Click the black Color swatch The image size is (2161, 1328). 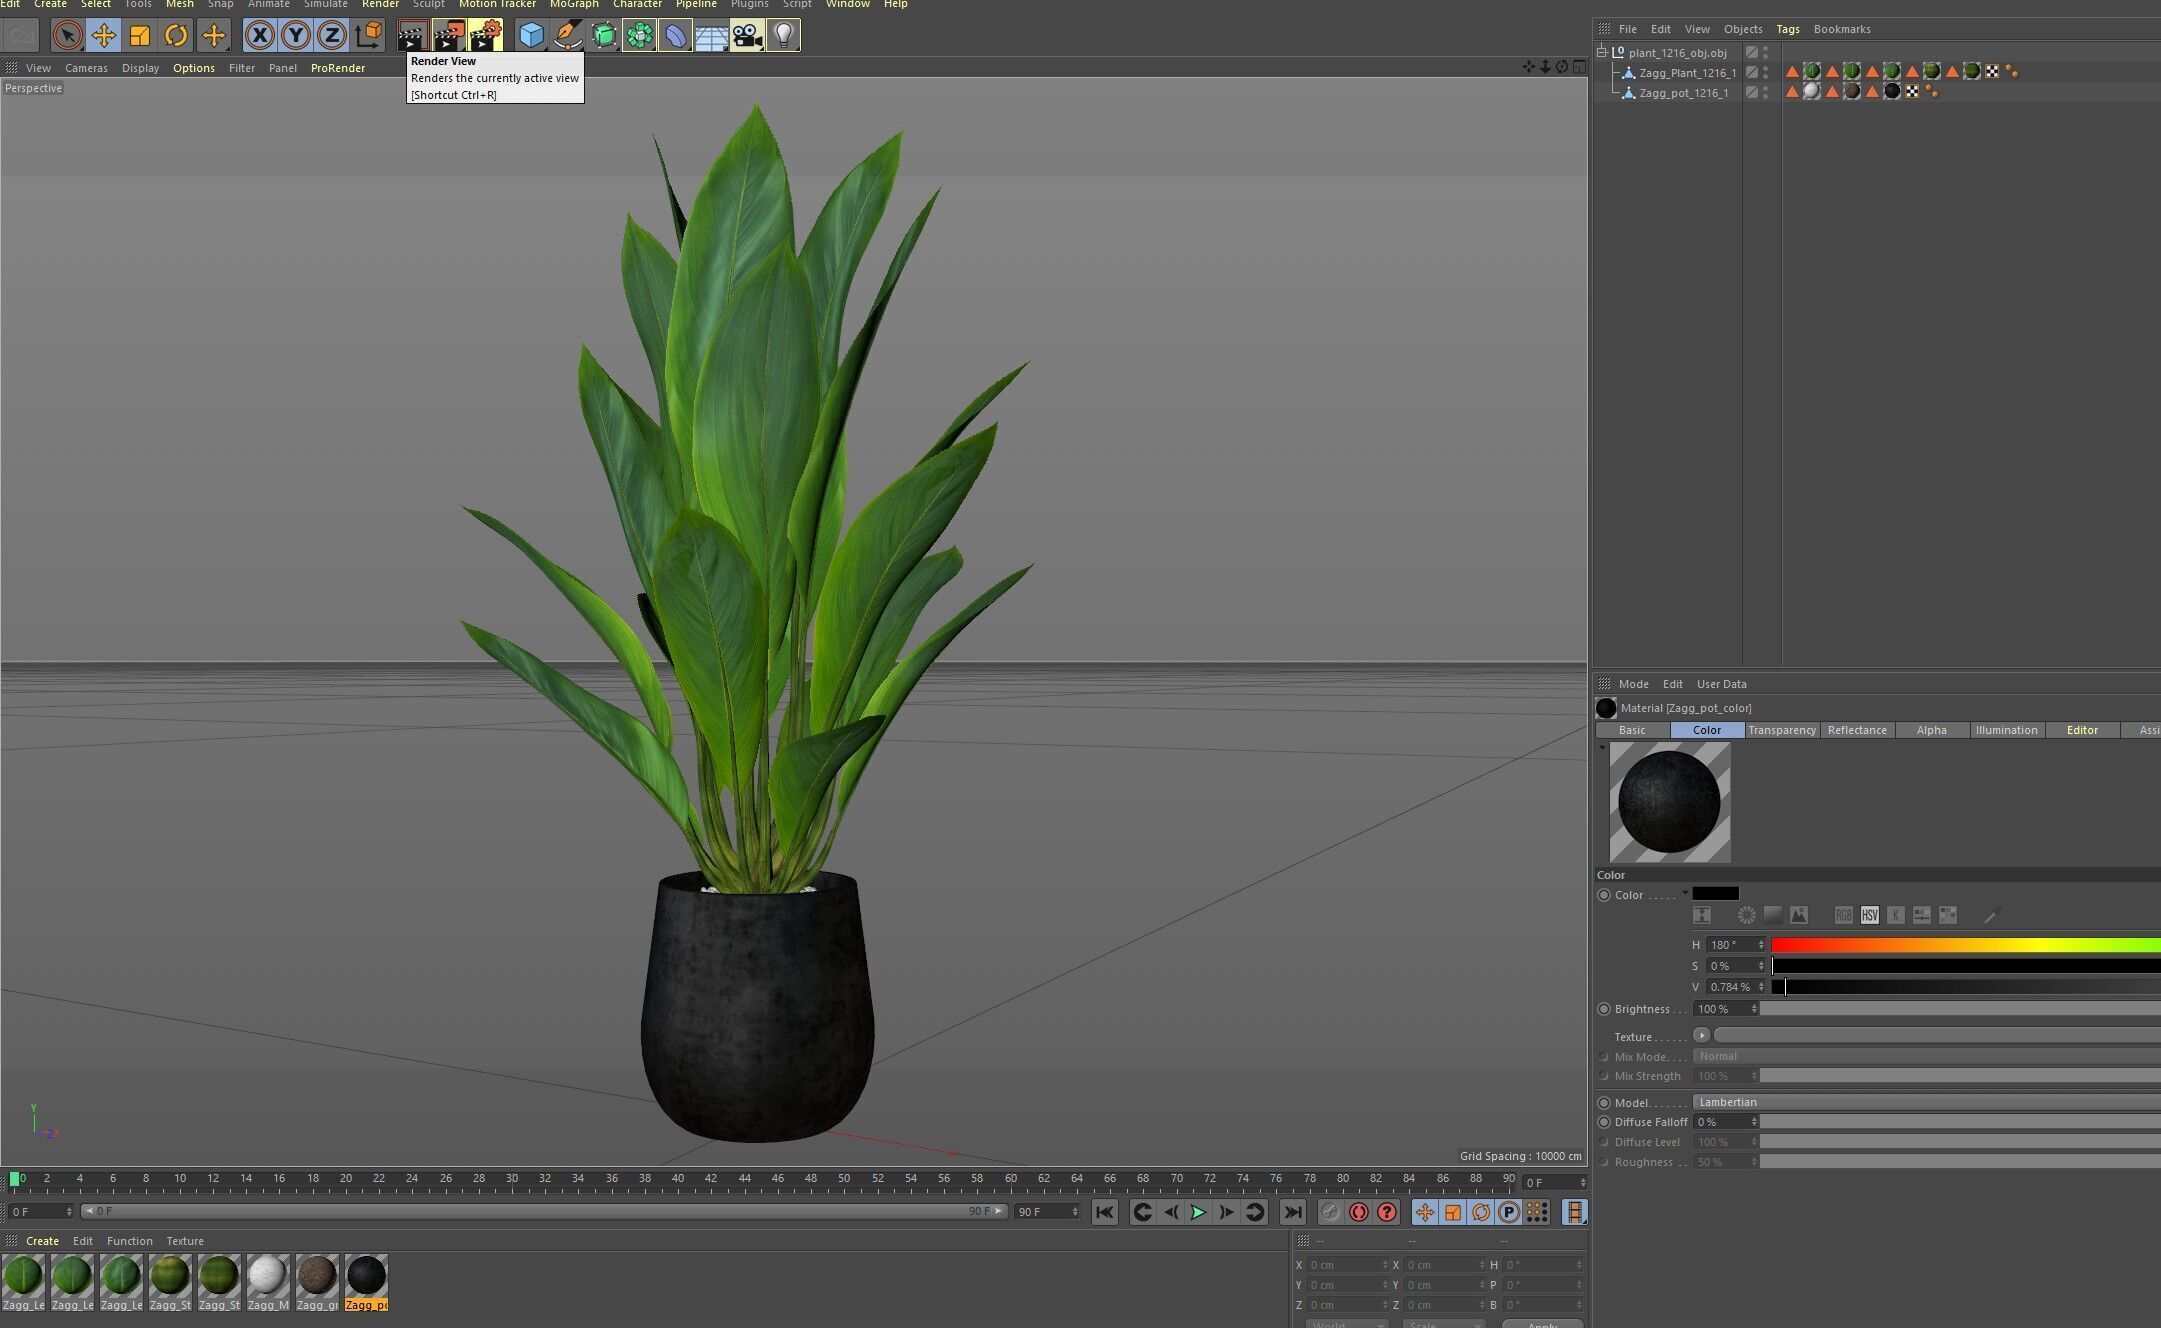[x=1715, y=894]
